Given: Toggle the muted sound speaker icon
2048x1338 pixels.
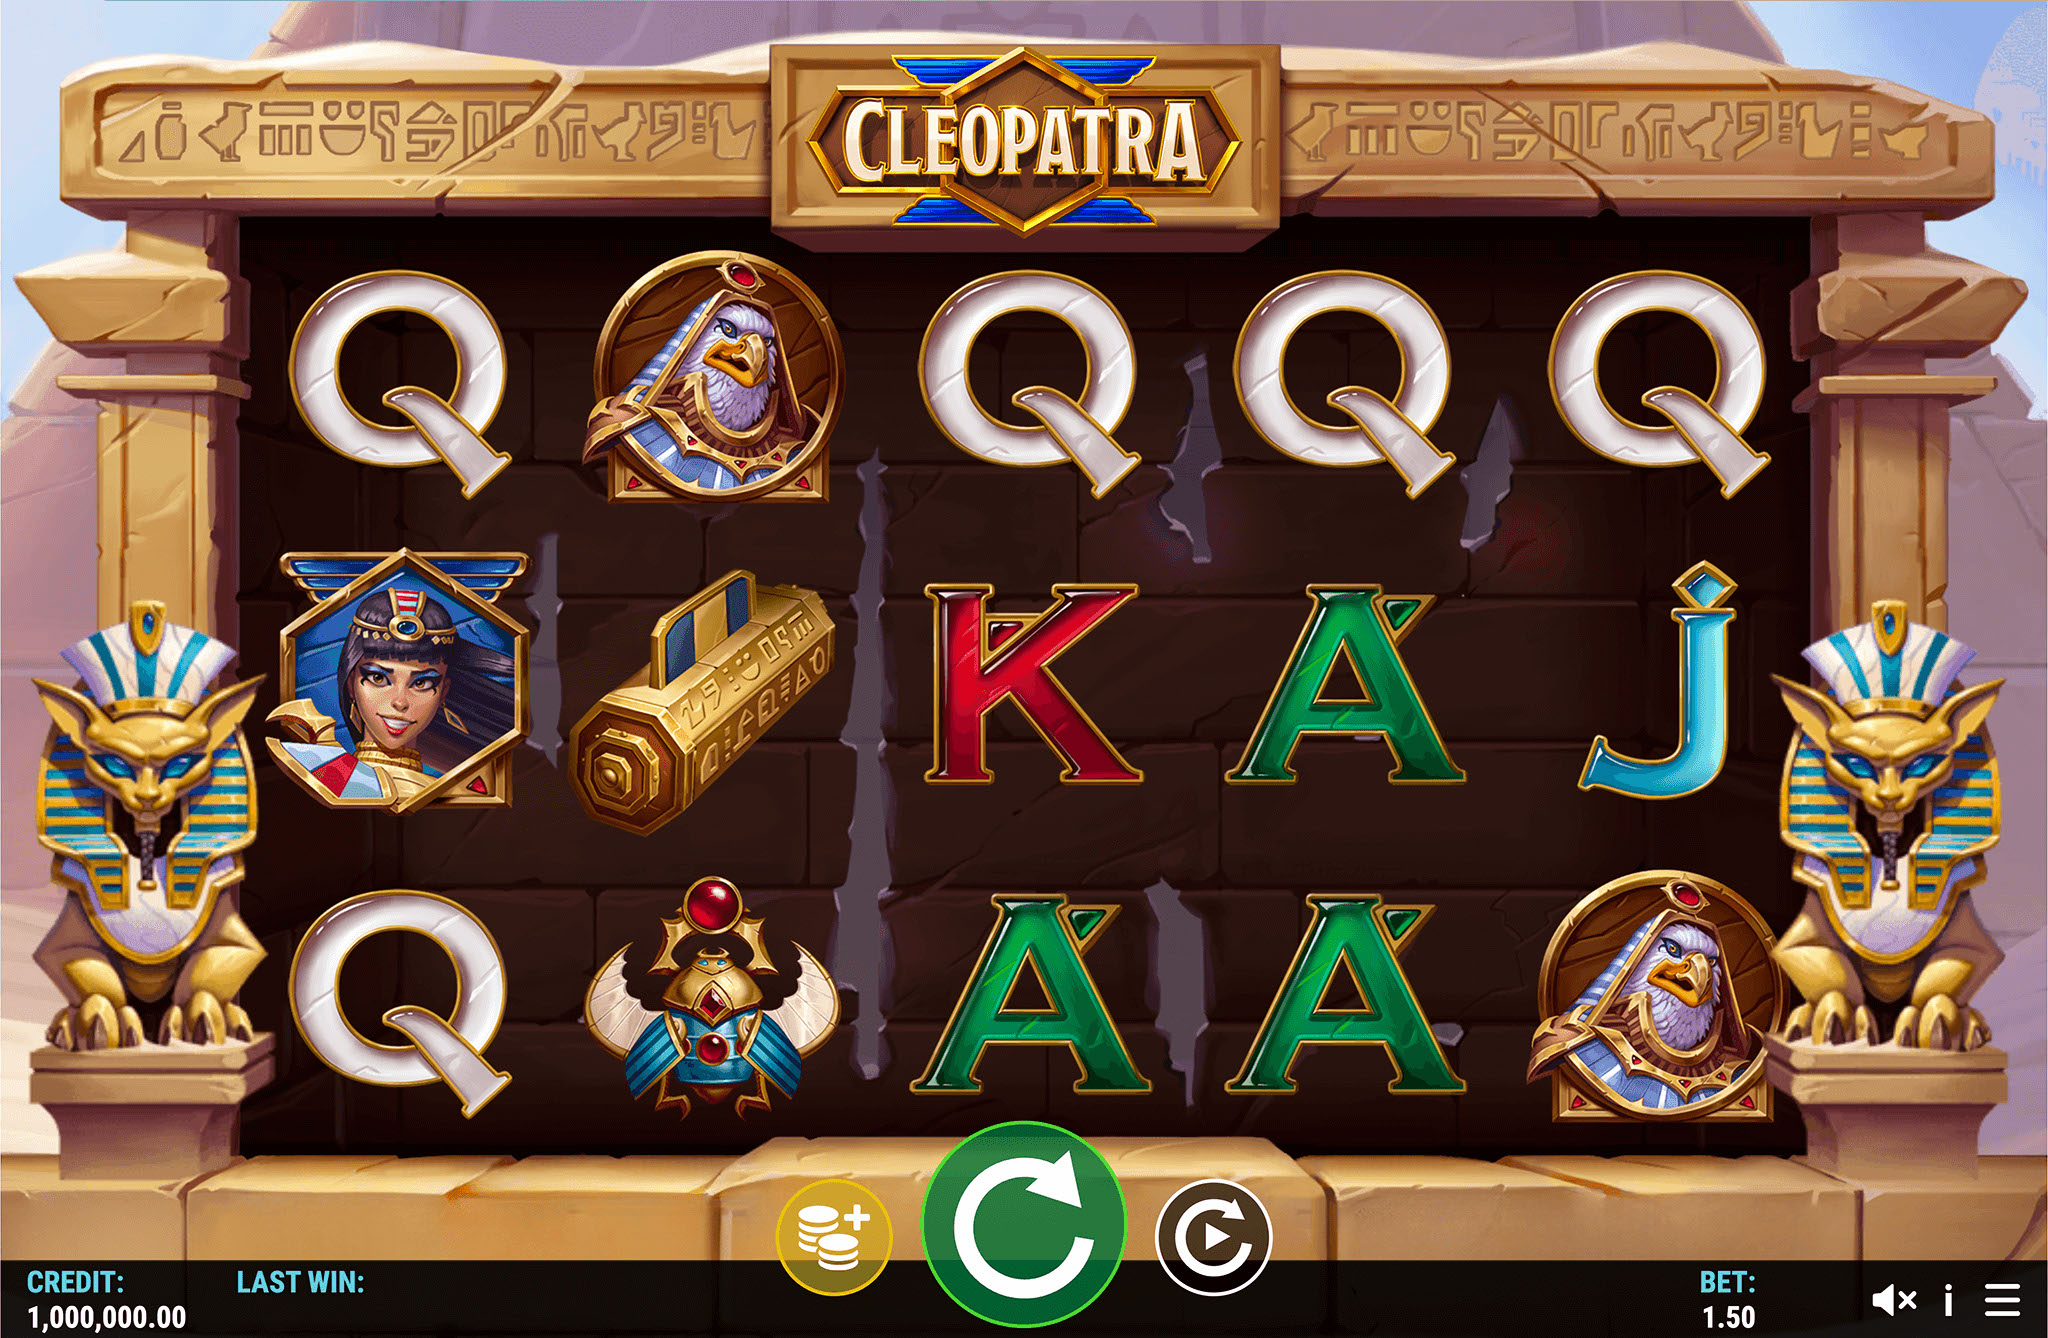Looking at the screenshot, I should coord(1894,1300).
